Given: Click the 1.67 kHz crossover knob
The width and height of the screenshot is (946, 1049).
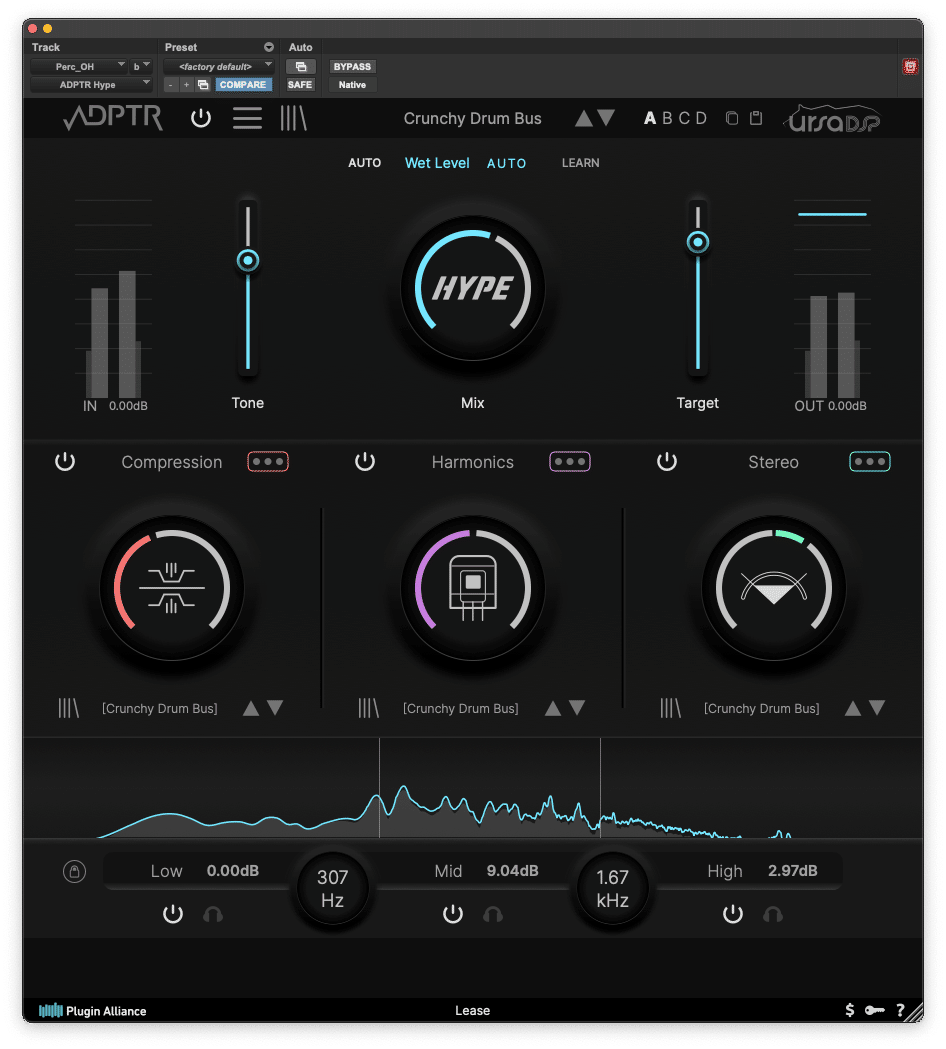Looking at the screenshot, I should 612,888.
